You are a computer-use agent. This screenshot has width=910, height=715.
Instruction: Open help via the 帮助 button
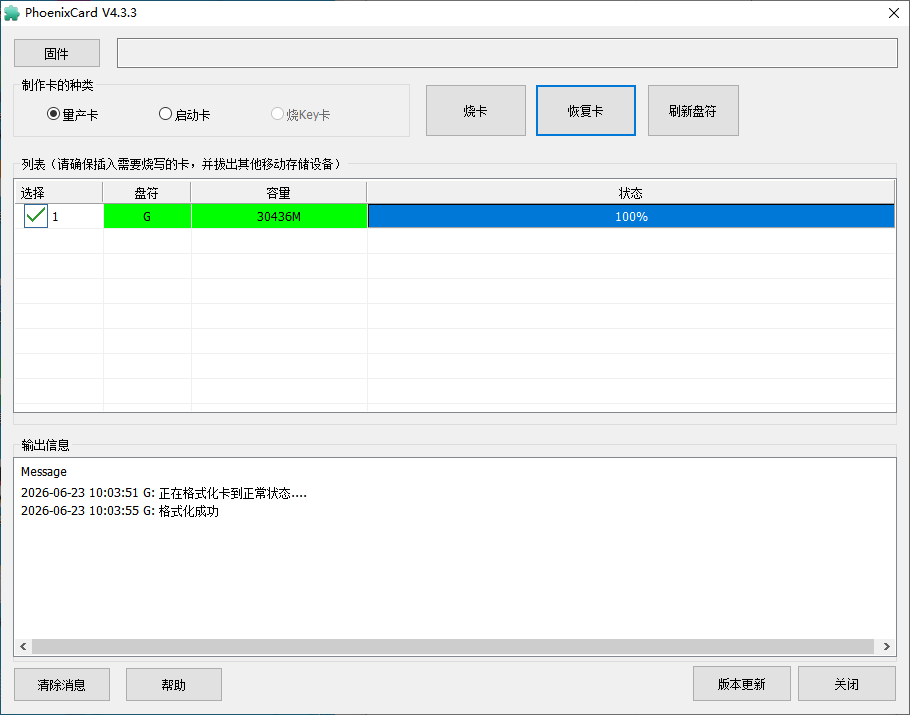pos(174,685)
